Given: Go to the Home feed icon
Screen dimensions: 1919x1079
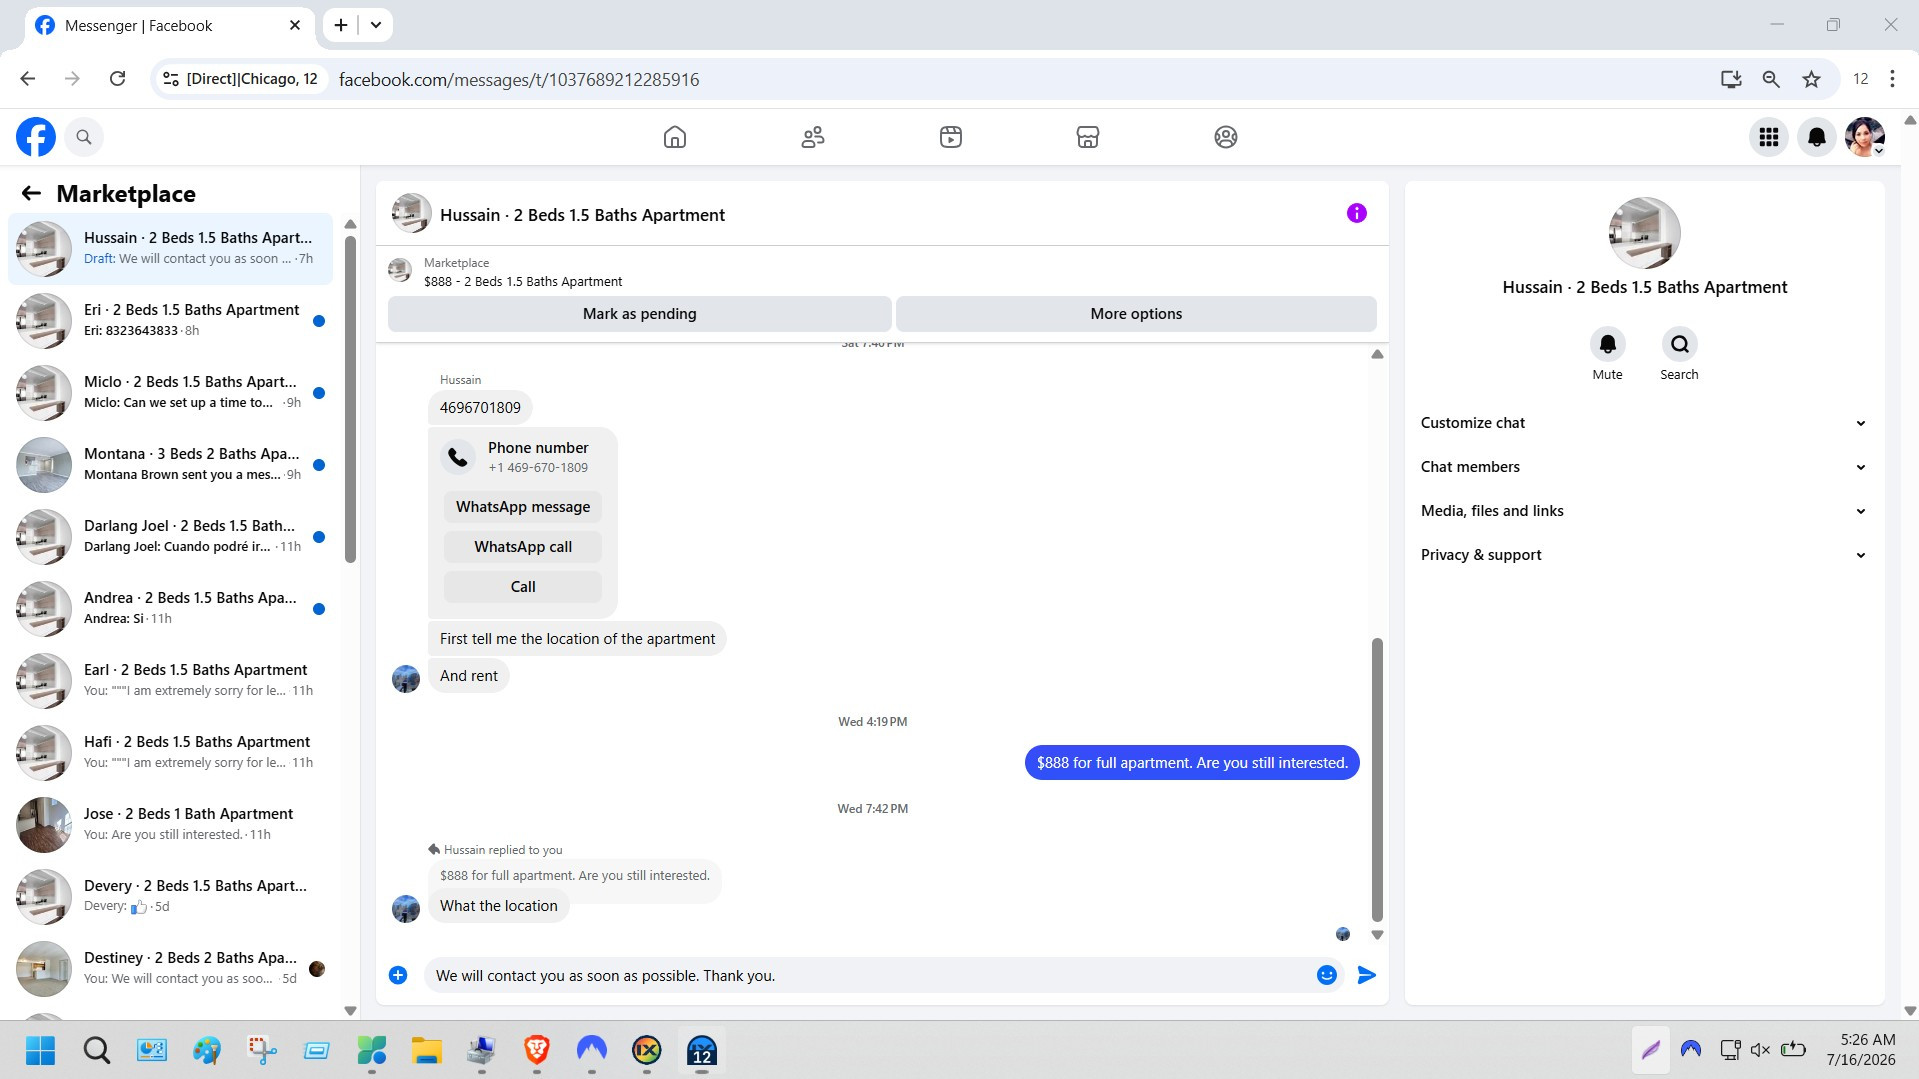Looking at the screenshot, I should (675, 137).
